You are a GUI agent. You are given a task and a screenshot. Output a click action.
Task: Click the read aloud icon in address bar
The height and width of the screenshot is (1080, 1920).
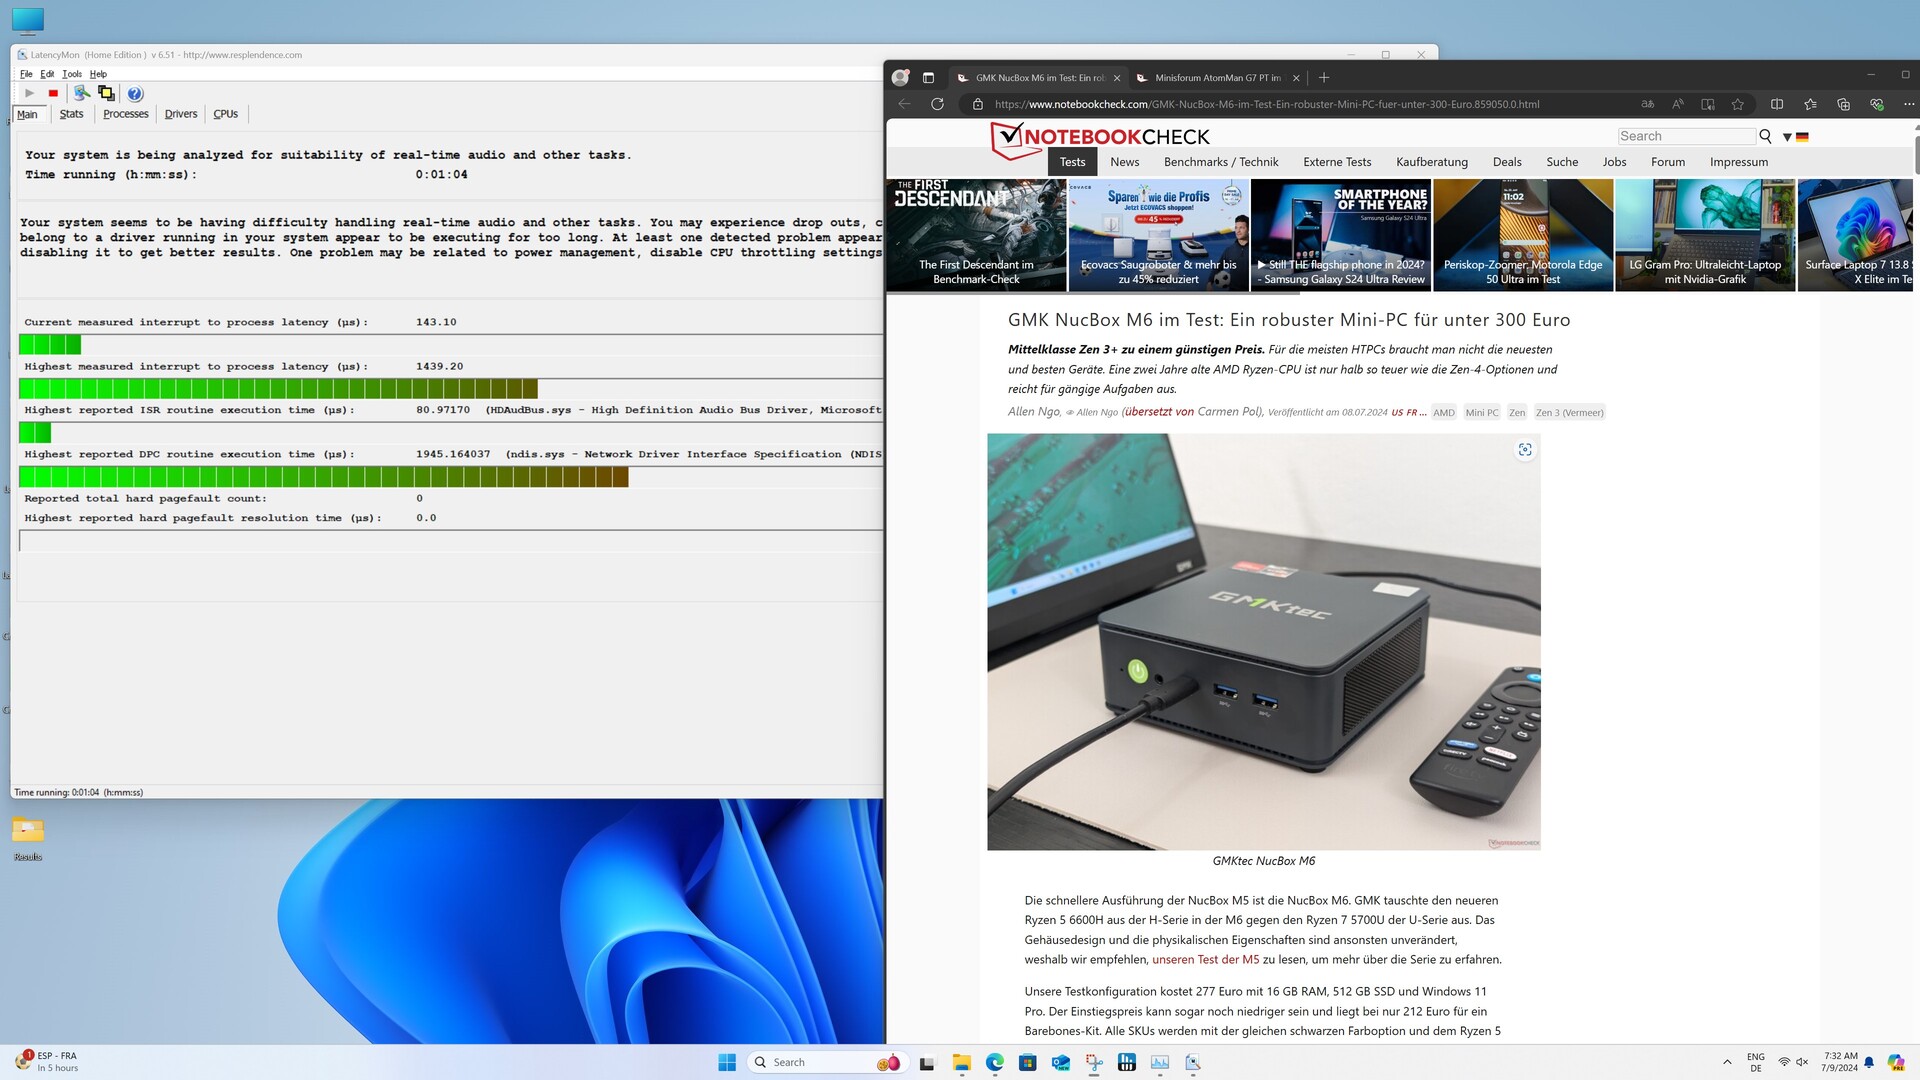pyautogui.click(x=1678, y=104)
